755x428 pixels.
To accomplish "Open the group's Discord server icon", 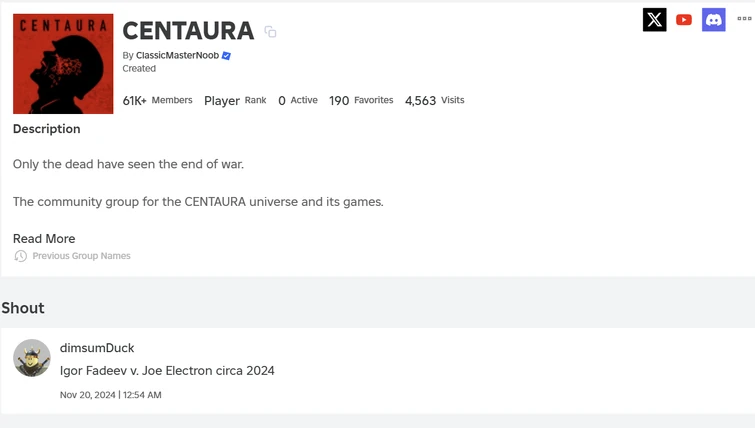I will (713, 19).
